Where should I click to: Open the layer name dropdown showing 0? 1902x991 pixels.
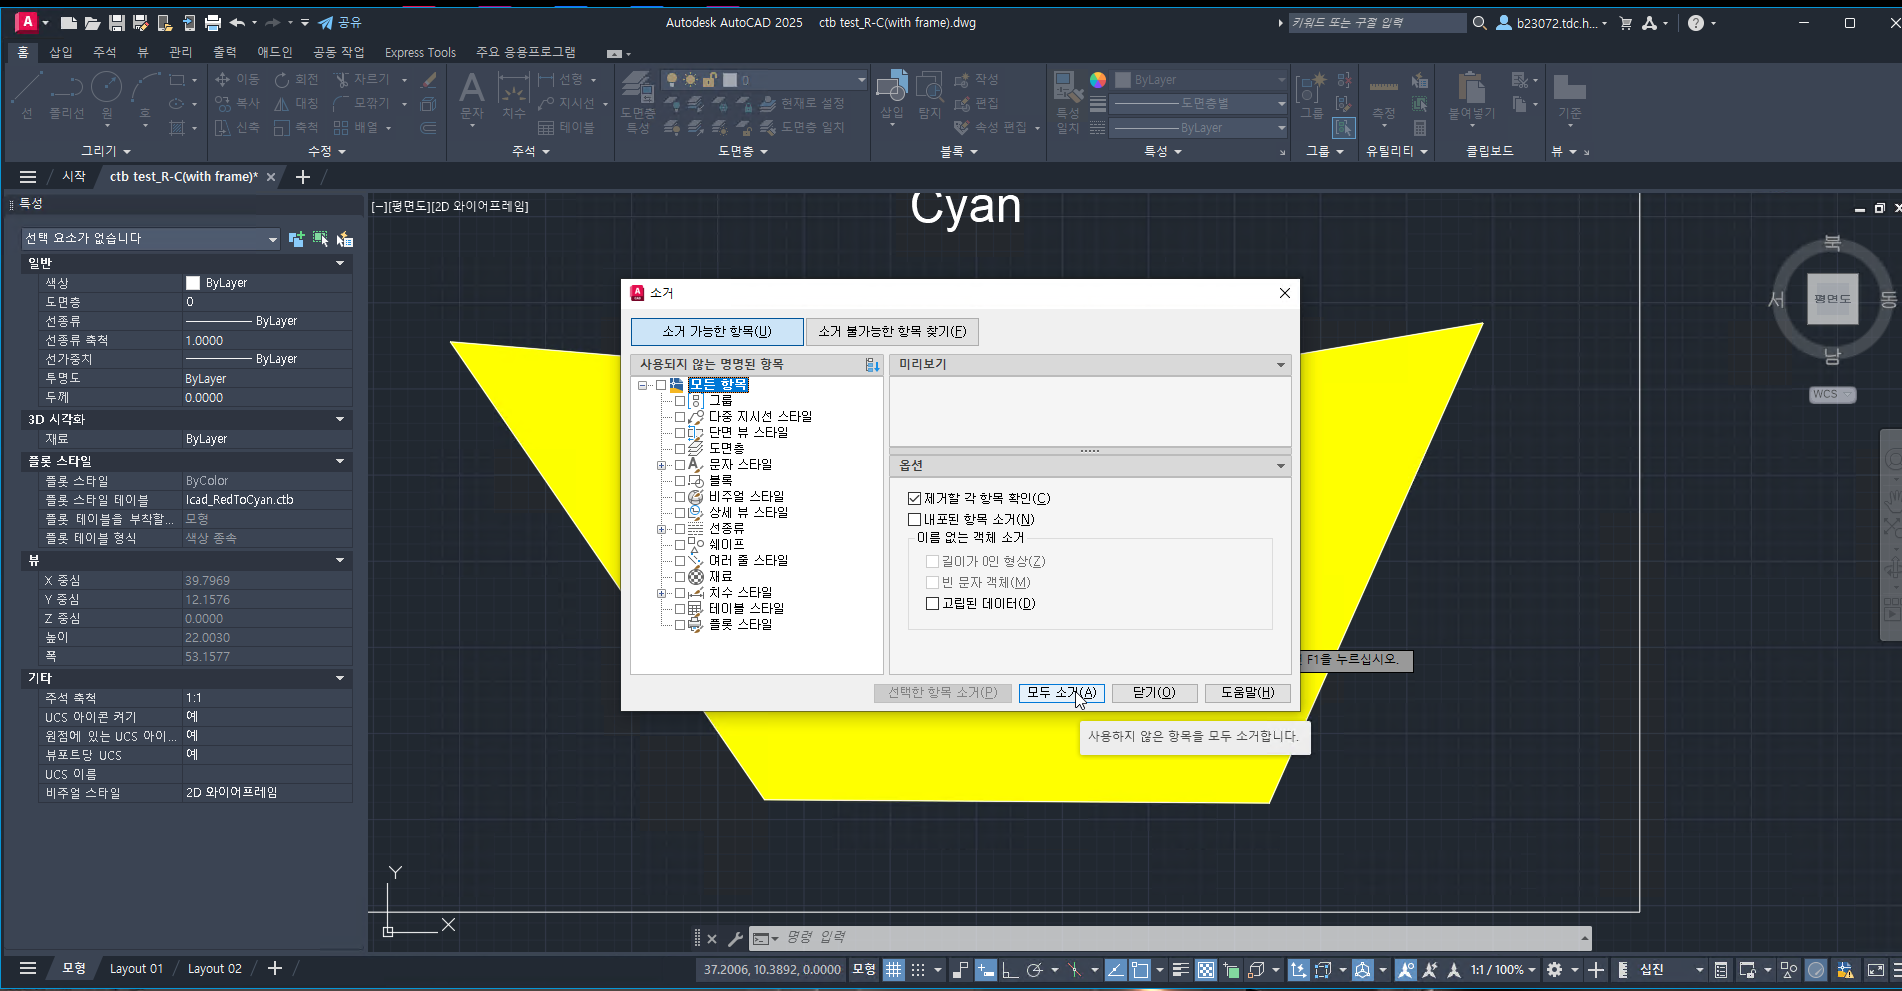763,80
